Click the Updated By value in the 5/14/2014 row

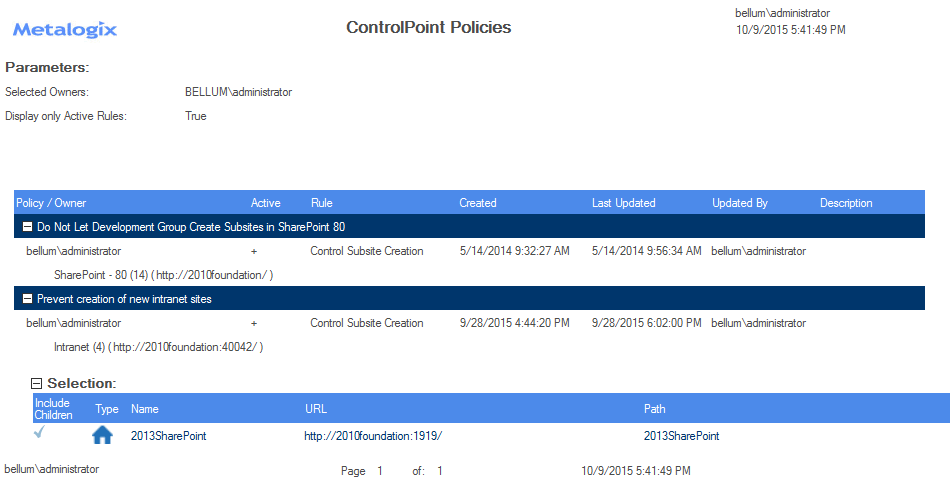pos(759,251)
